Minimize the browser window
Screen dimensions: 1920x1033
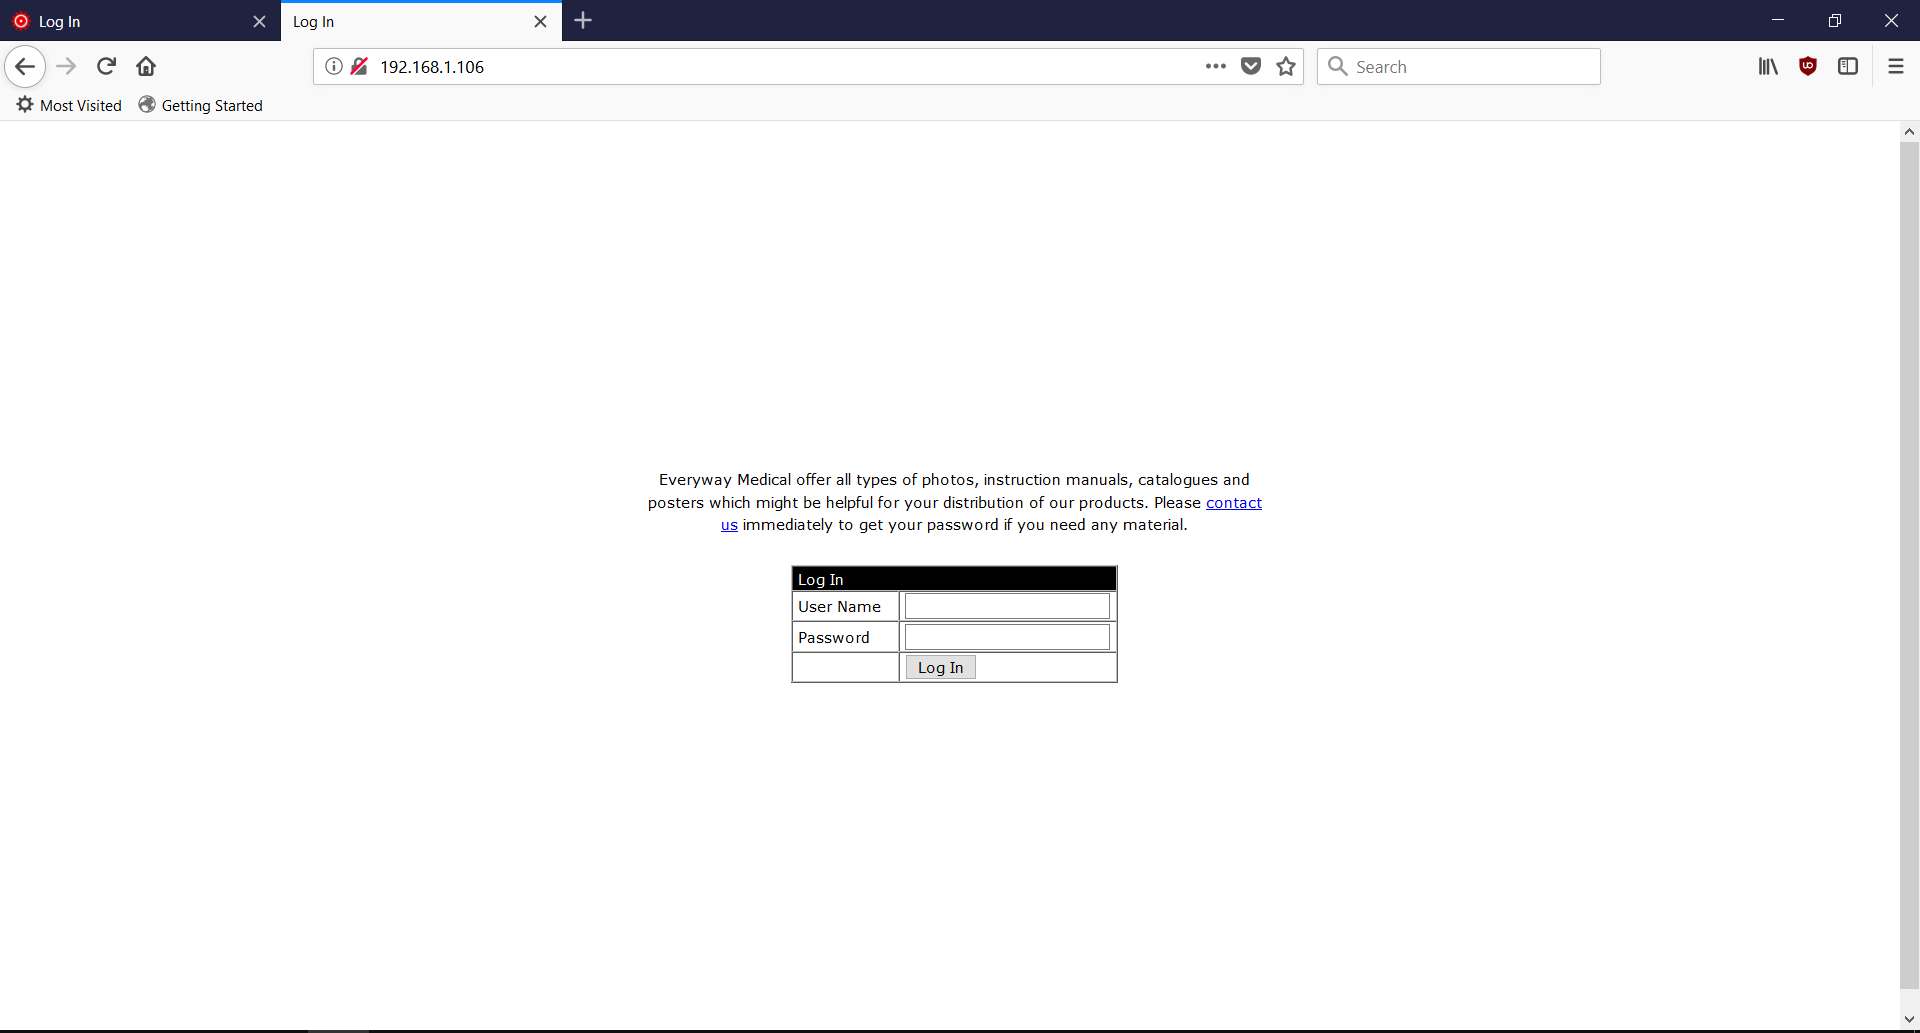coord(1778,21)
